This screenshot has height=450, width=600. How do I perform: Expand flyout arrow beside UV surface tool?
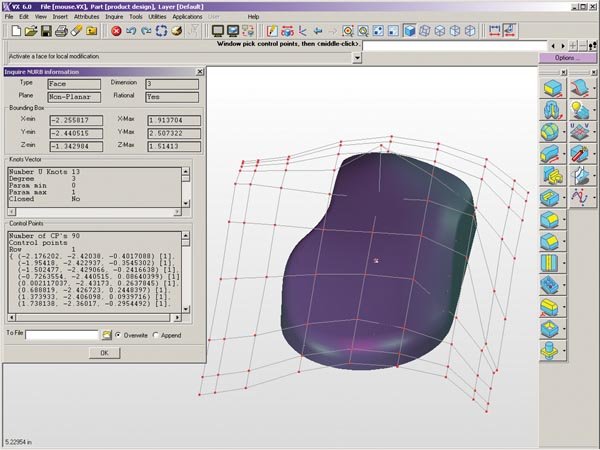pos(594,132)
